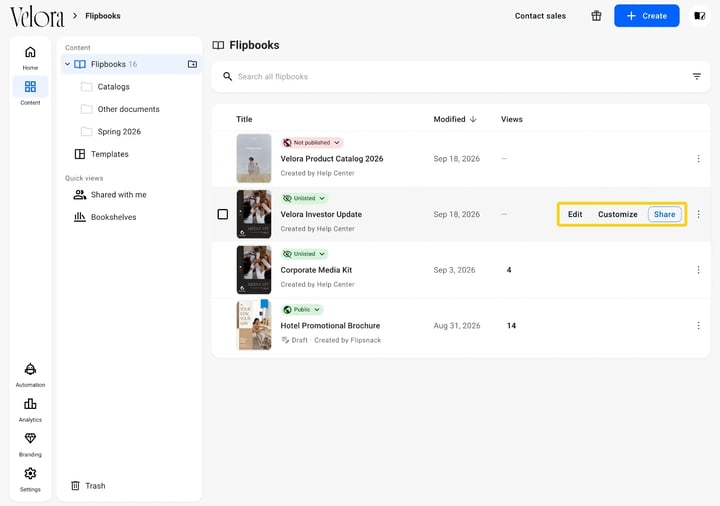Viewport: 720px width, 506px height.
Task: Click the Corporate Media Kit title
Action: tap(316, 270)
